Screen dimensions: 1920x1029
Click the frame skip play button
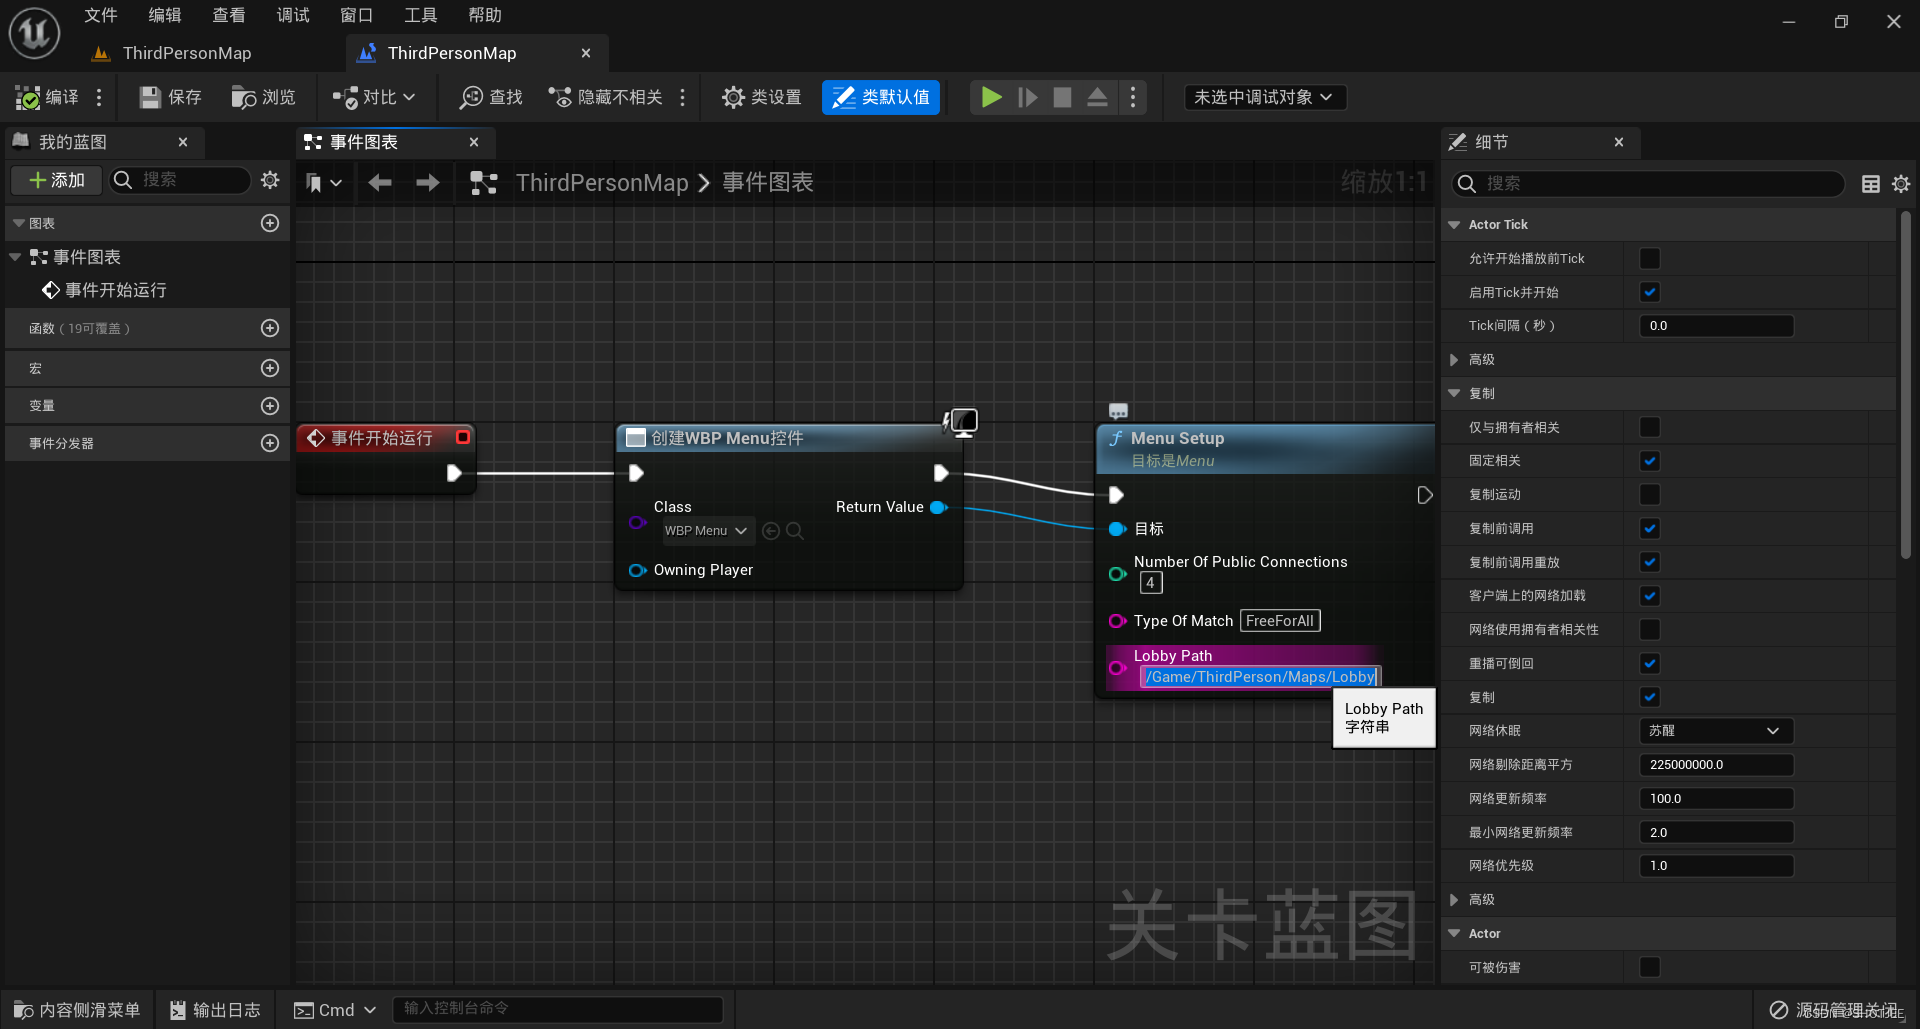tap(1027, 97)
